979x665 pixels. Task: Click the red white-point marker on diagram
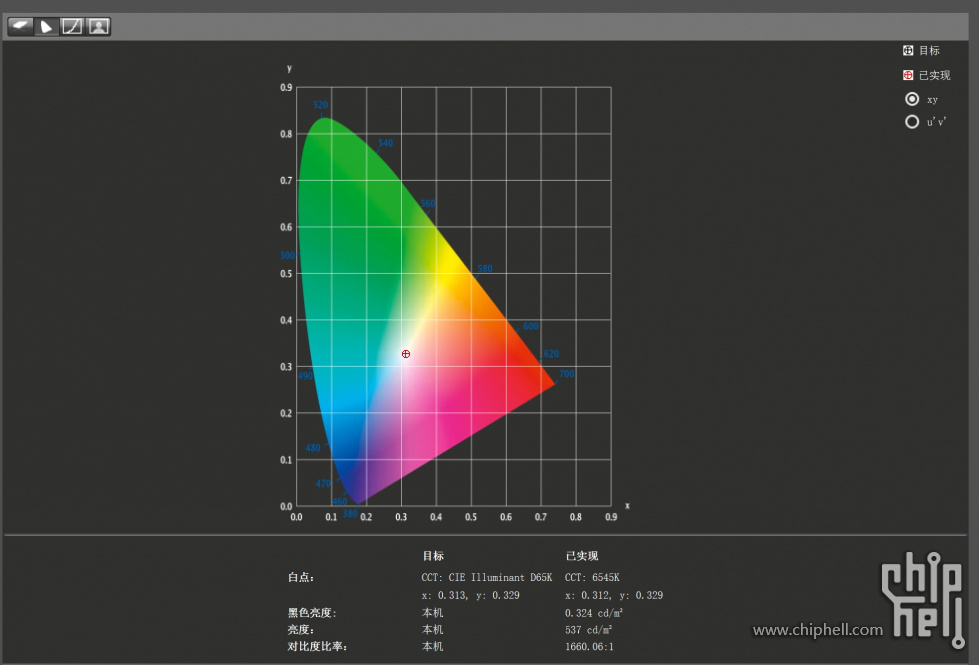click(406, 354)
